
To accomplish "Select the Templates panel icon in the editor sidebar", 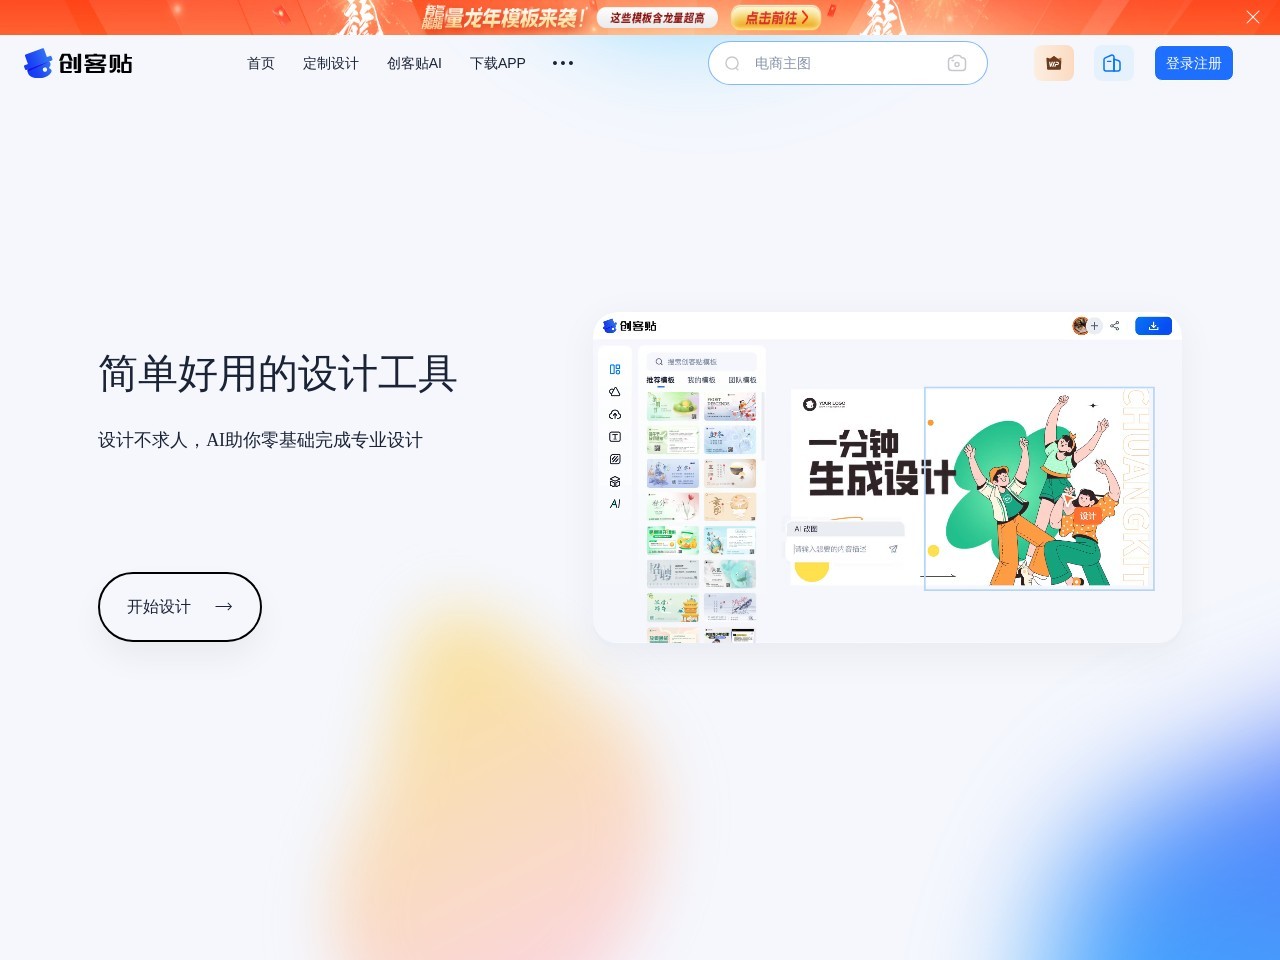I will (615, 369).
